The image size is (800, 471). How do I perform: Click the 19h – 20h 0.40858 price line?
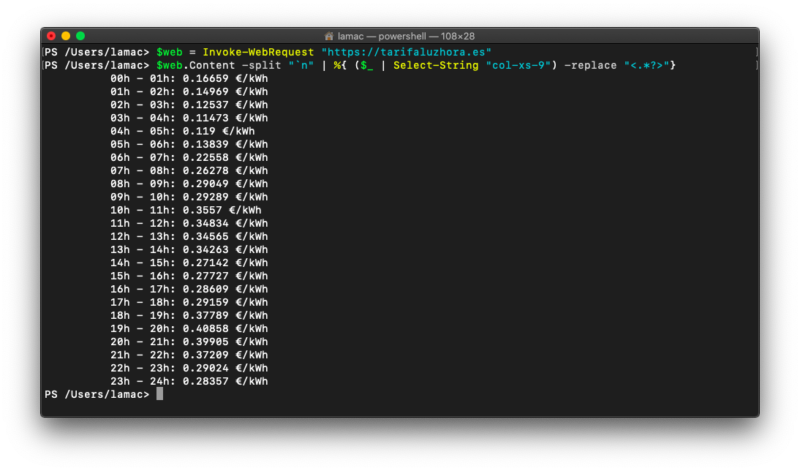[189, 329]
